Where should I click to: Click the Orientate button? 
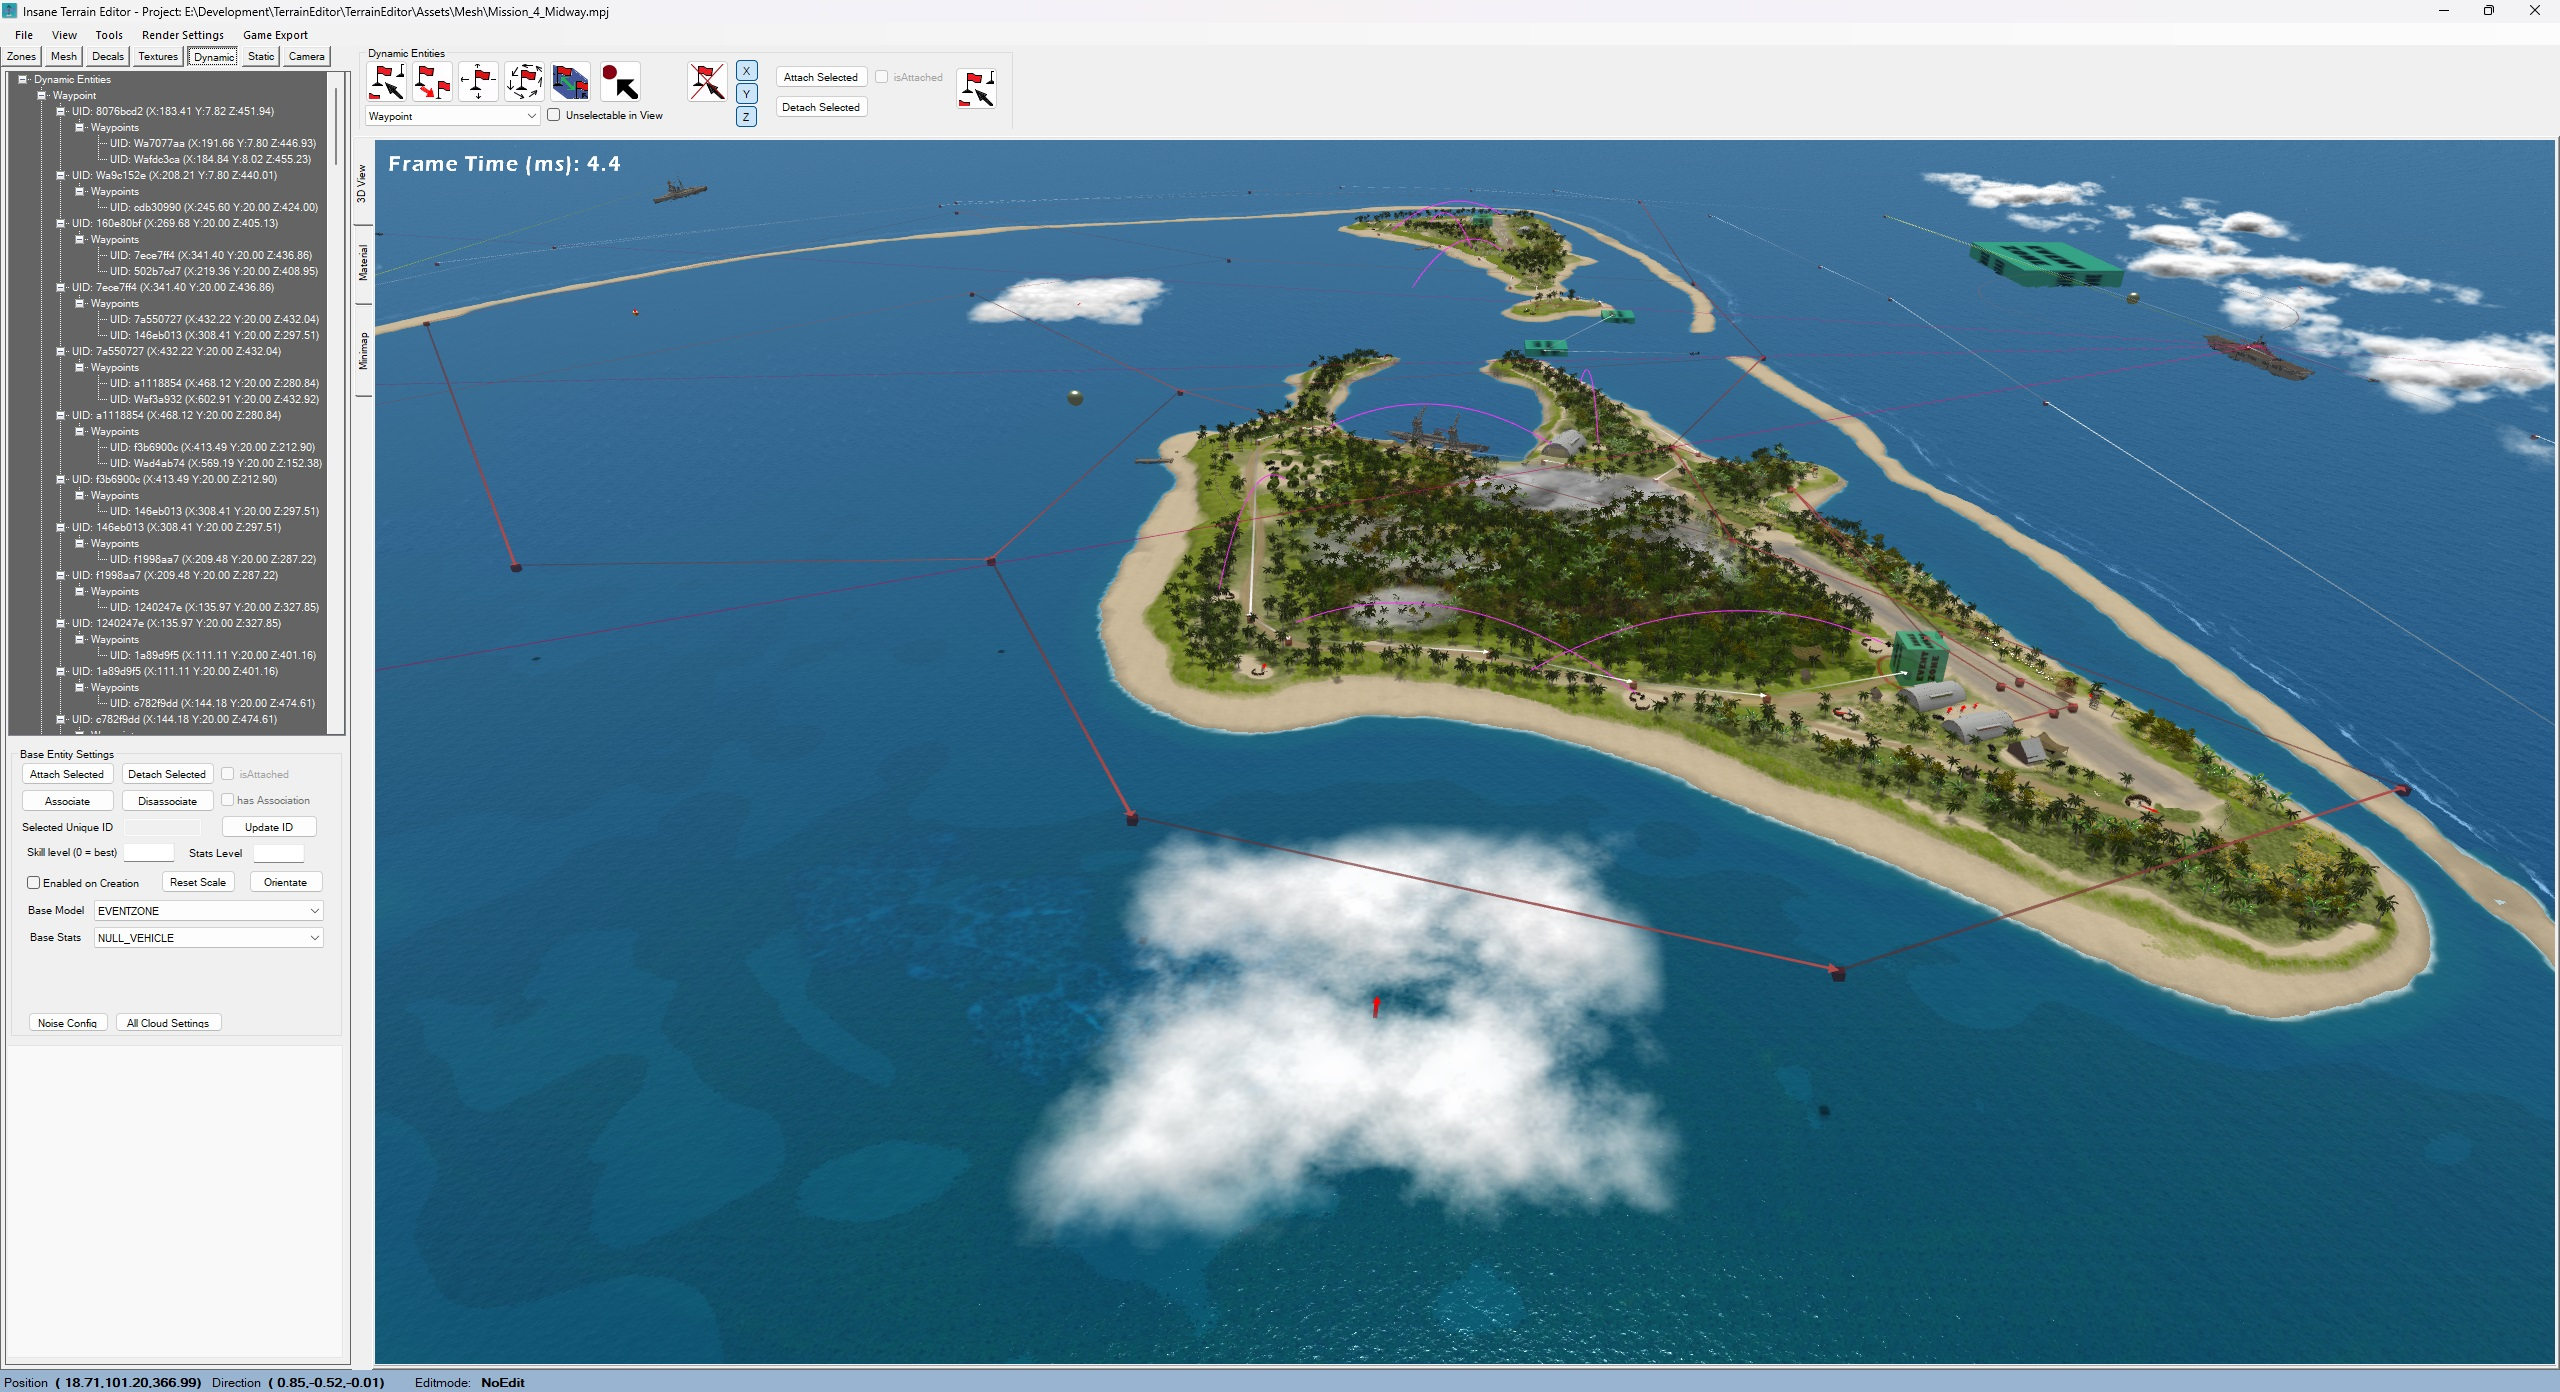[x=285, y=882]
